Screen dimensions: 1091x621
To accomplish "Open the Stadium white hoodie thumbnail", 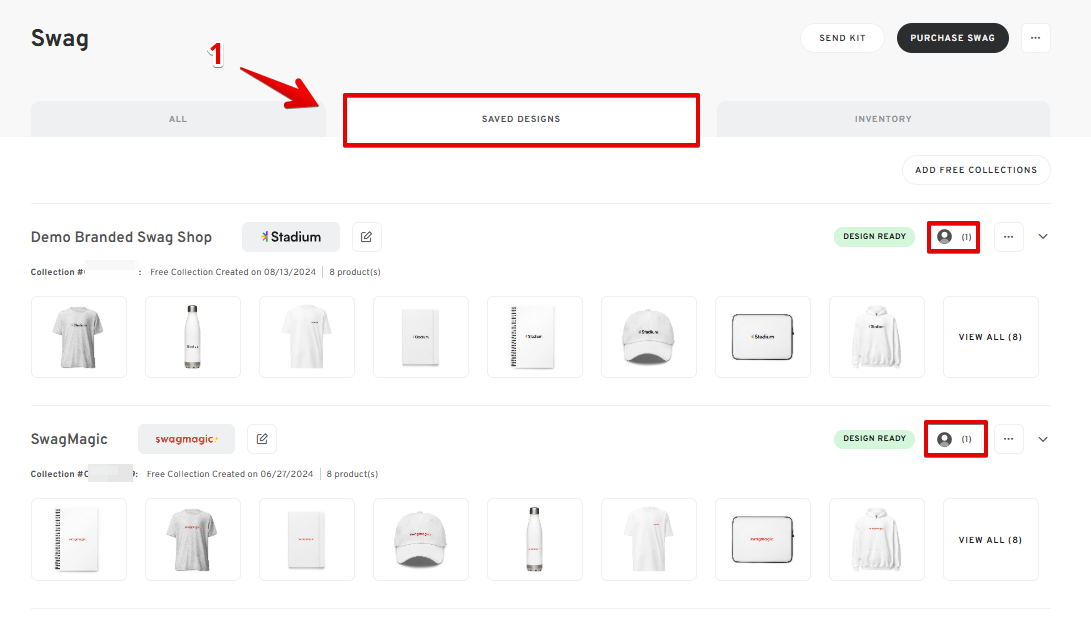I will pos(877,337).
